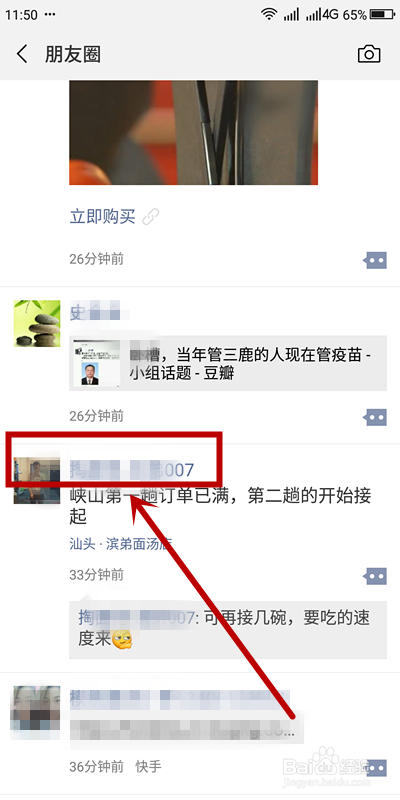Screen dimensions: 400x800
Task: Open 汕头 · 滨弟面汤店 location link
Action: pyautogui.click(x=120, y=544)
